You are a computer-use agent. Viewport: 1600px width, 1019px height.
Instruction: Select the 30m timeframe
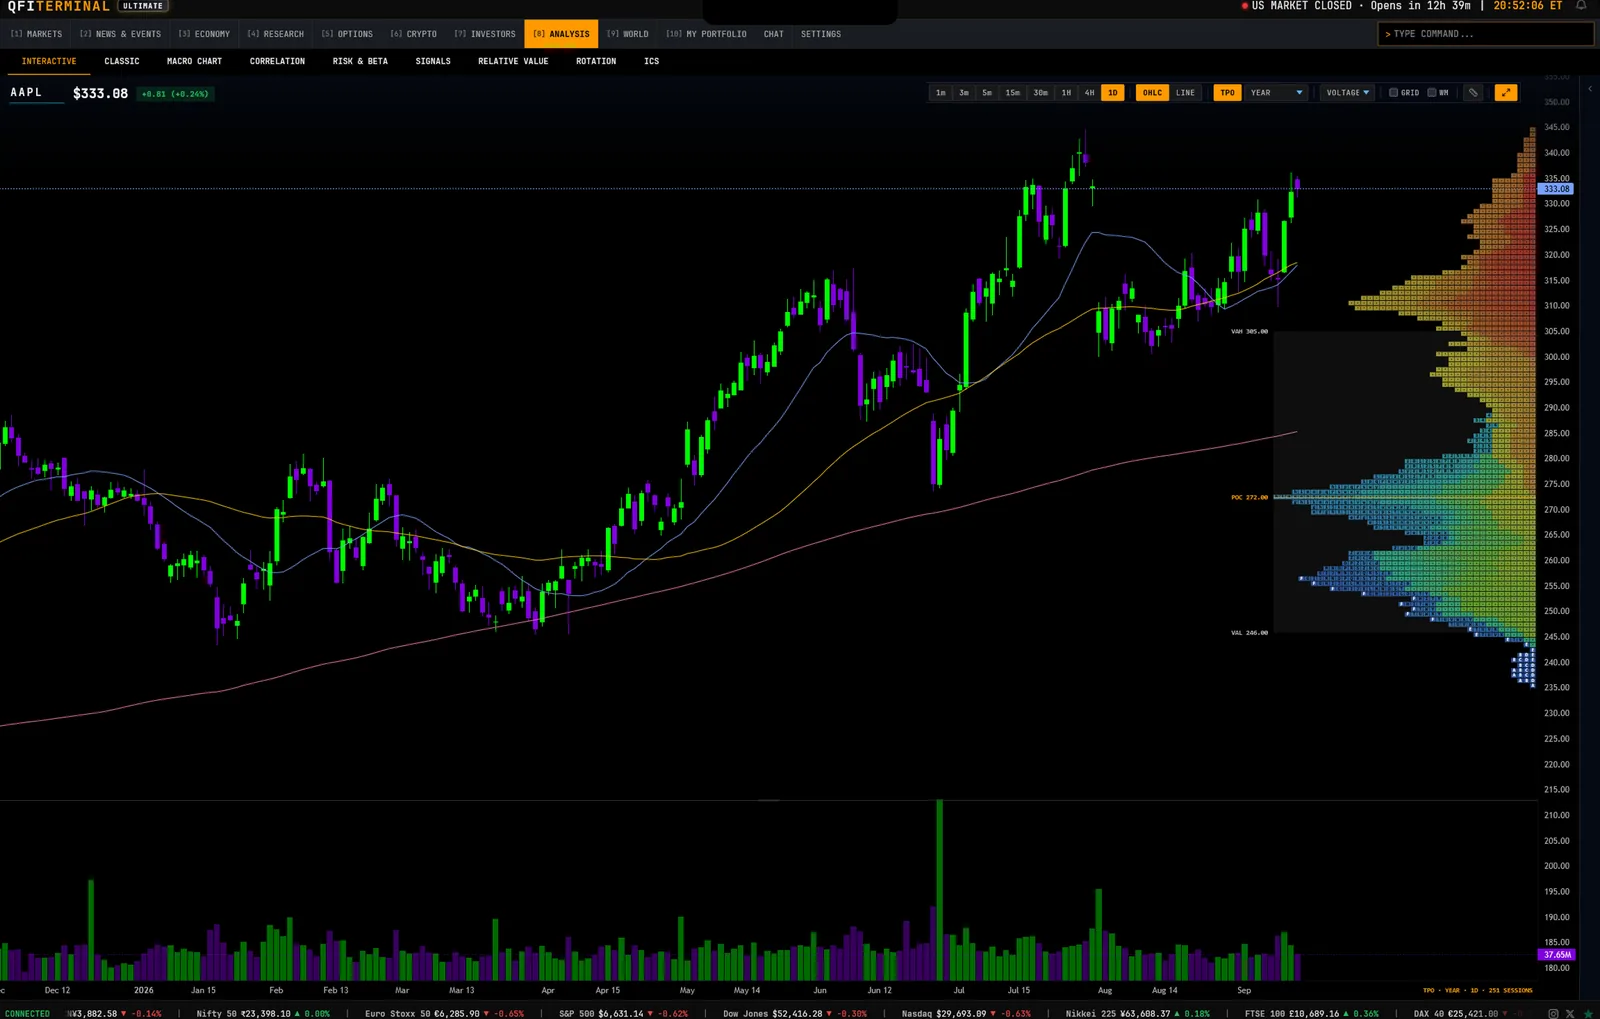point(1040,93)
